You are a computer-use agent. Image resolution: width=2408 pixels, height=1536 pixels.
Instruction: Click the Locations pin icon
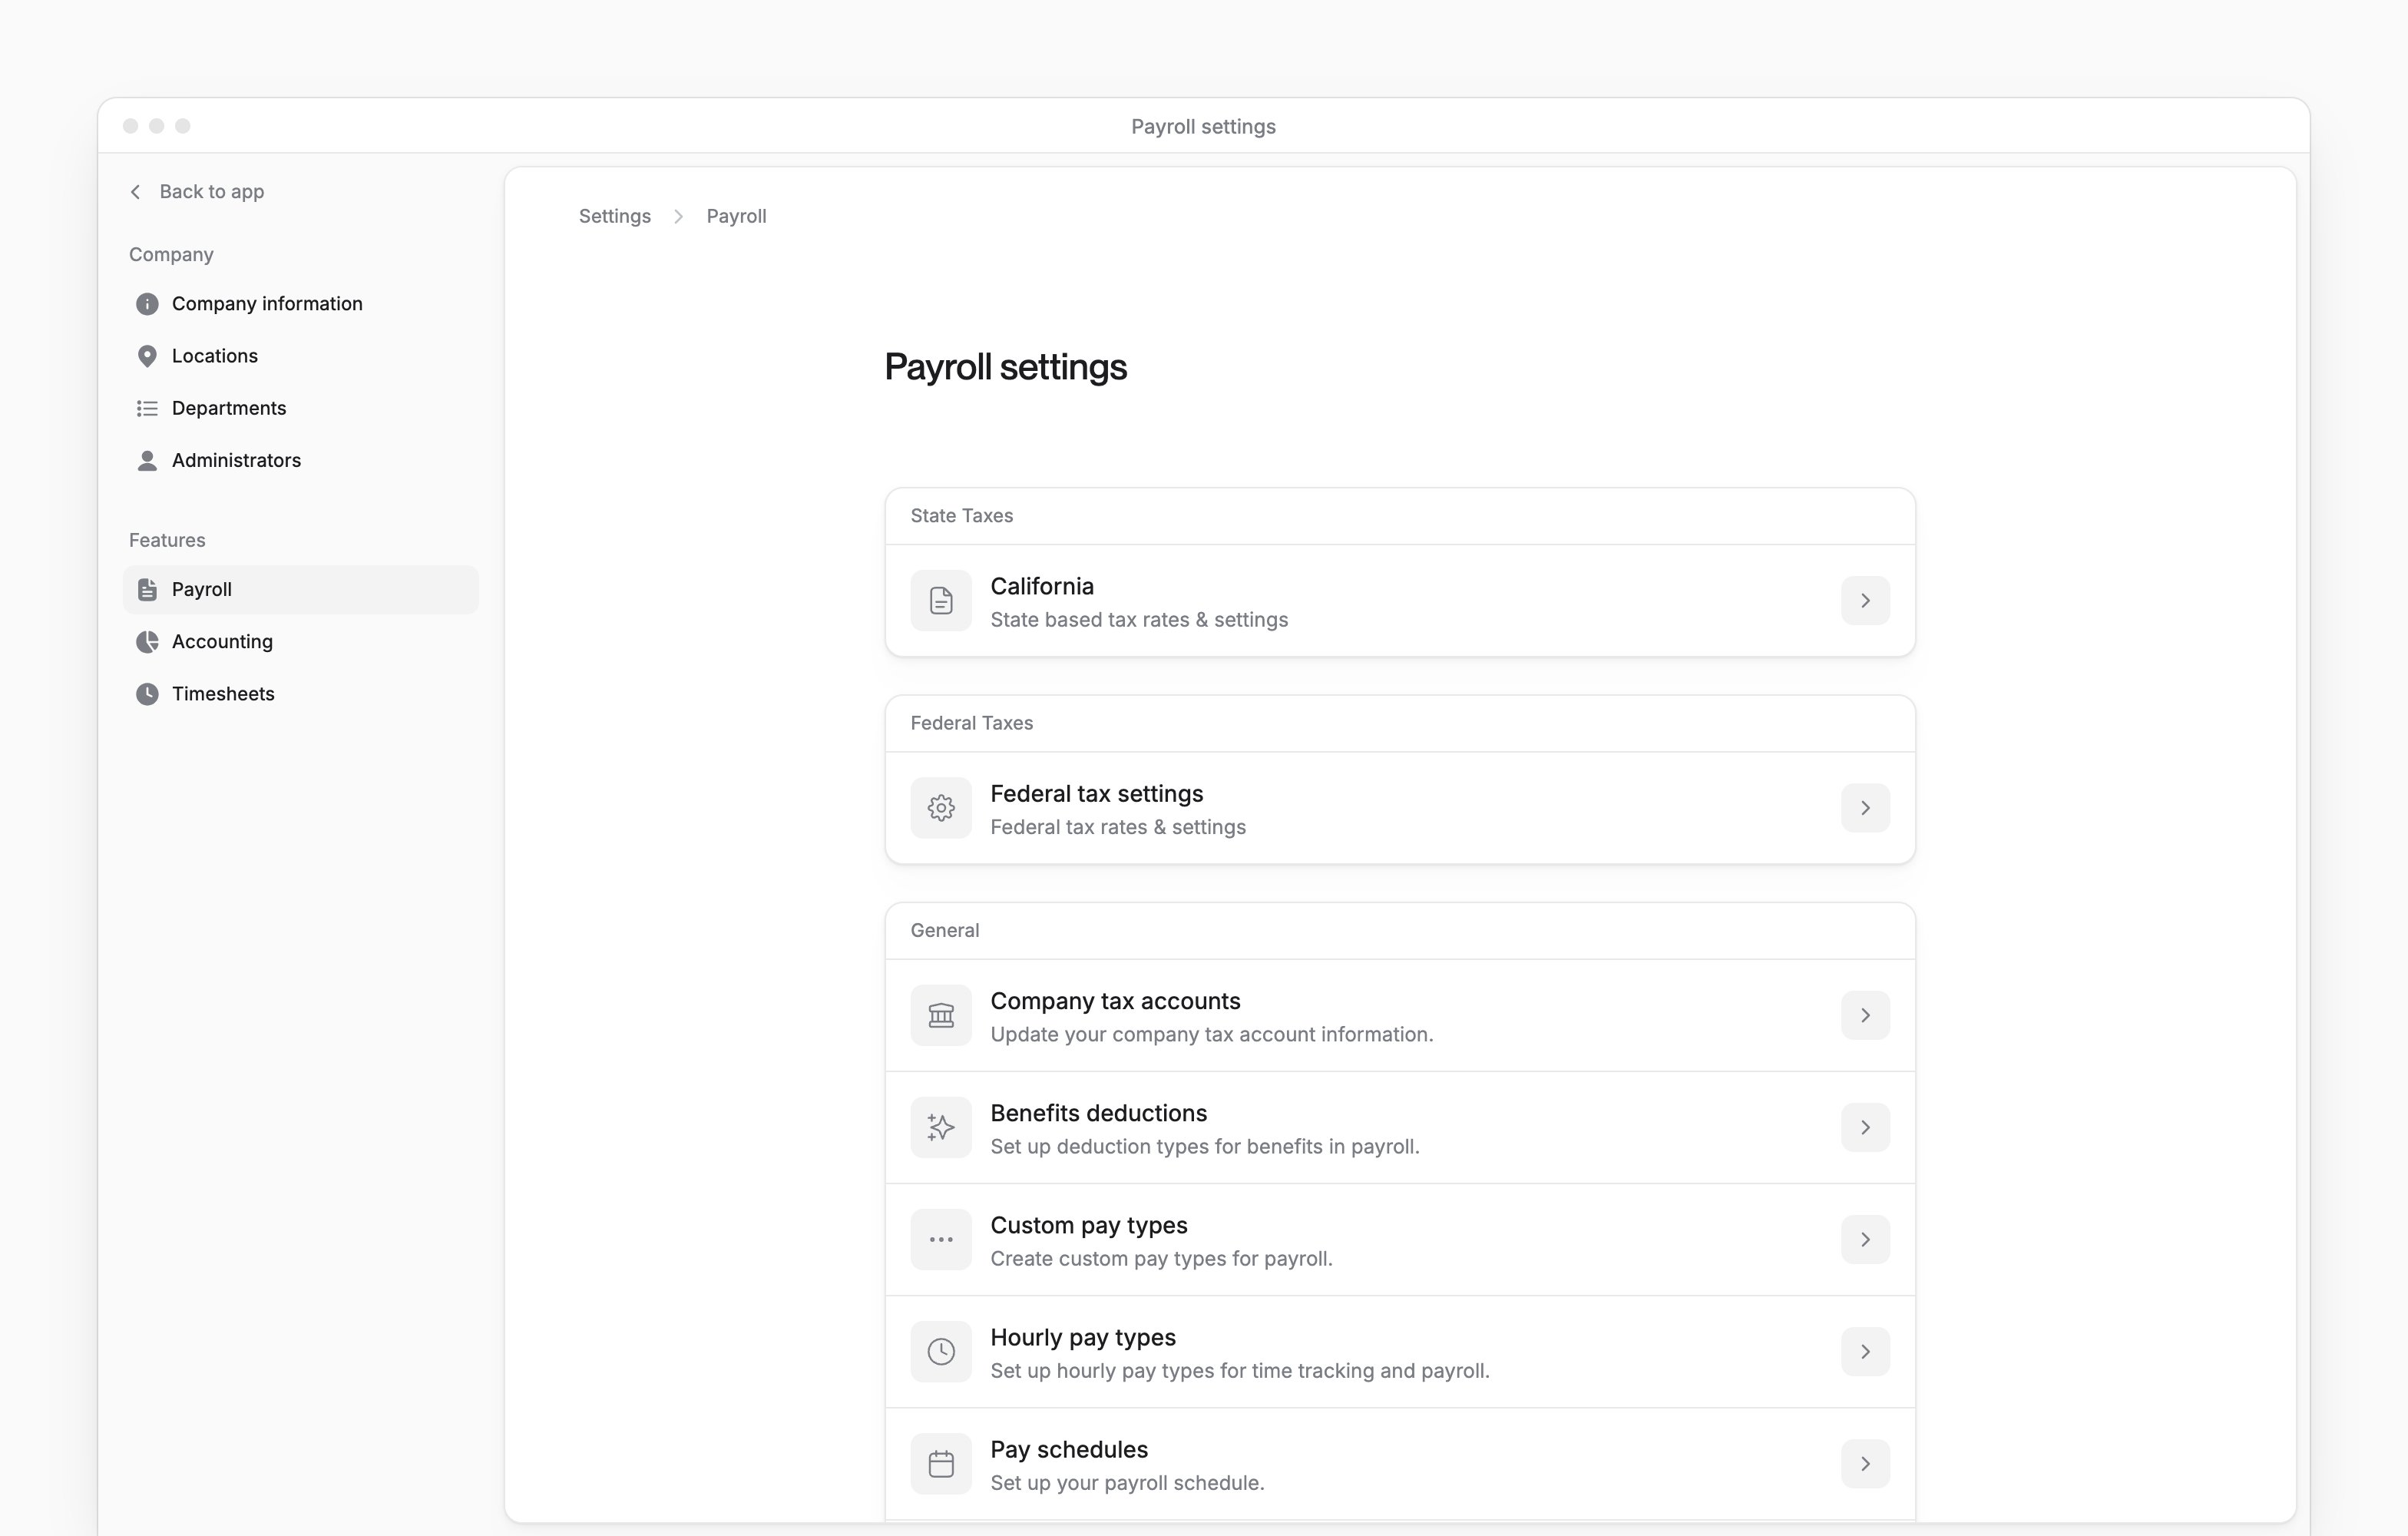point(147,356)
